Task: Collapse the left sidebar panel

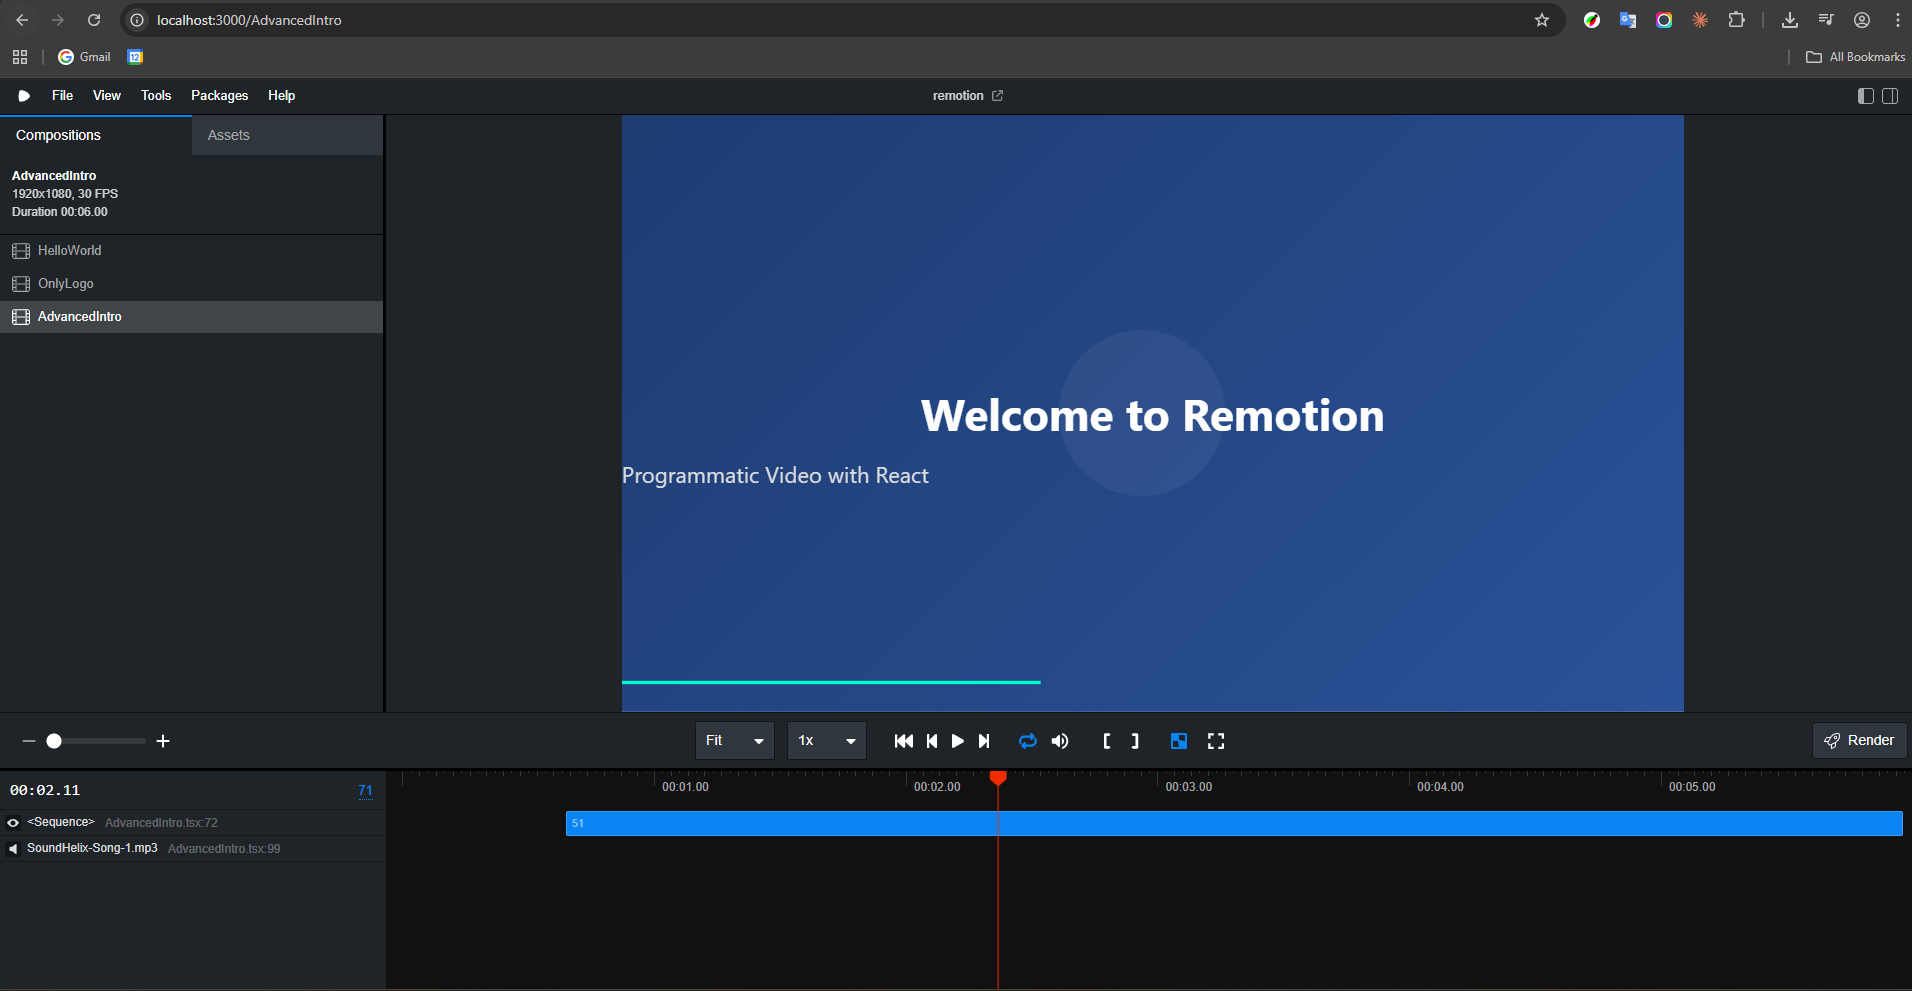Action: pos(1865,96)
